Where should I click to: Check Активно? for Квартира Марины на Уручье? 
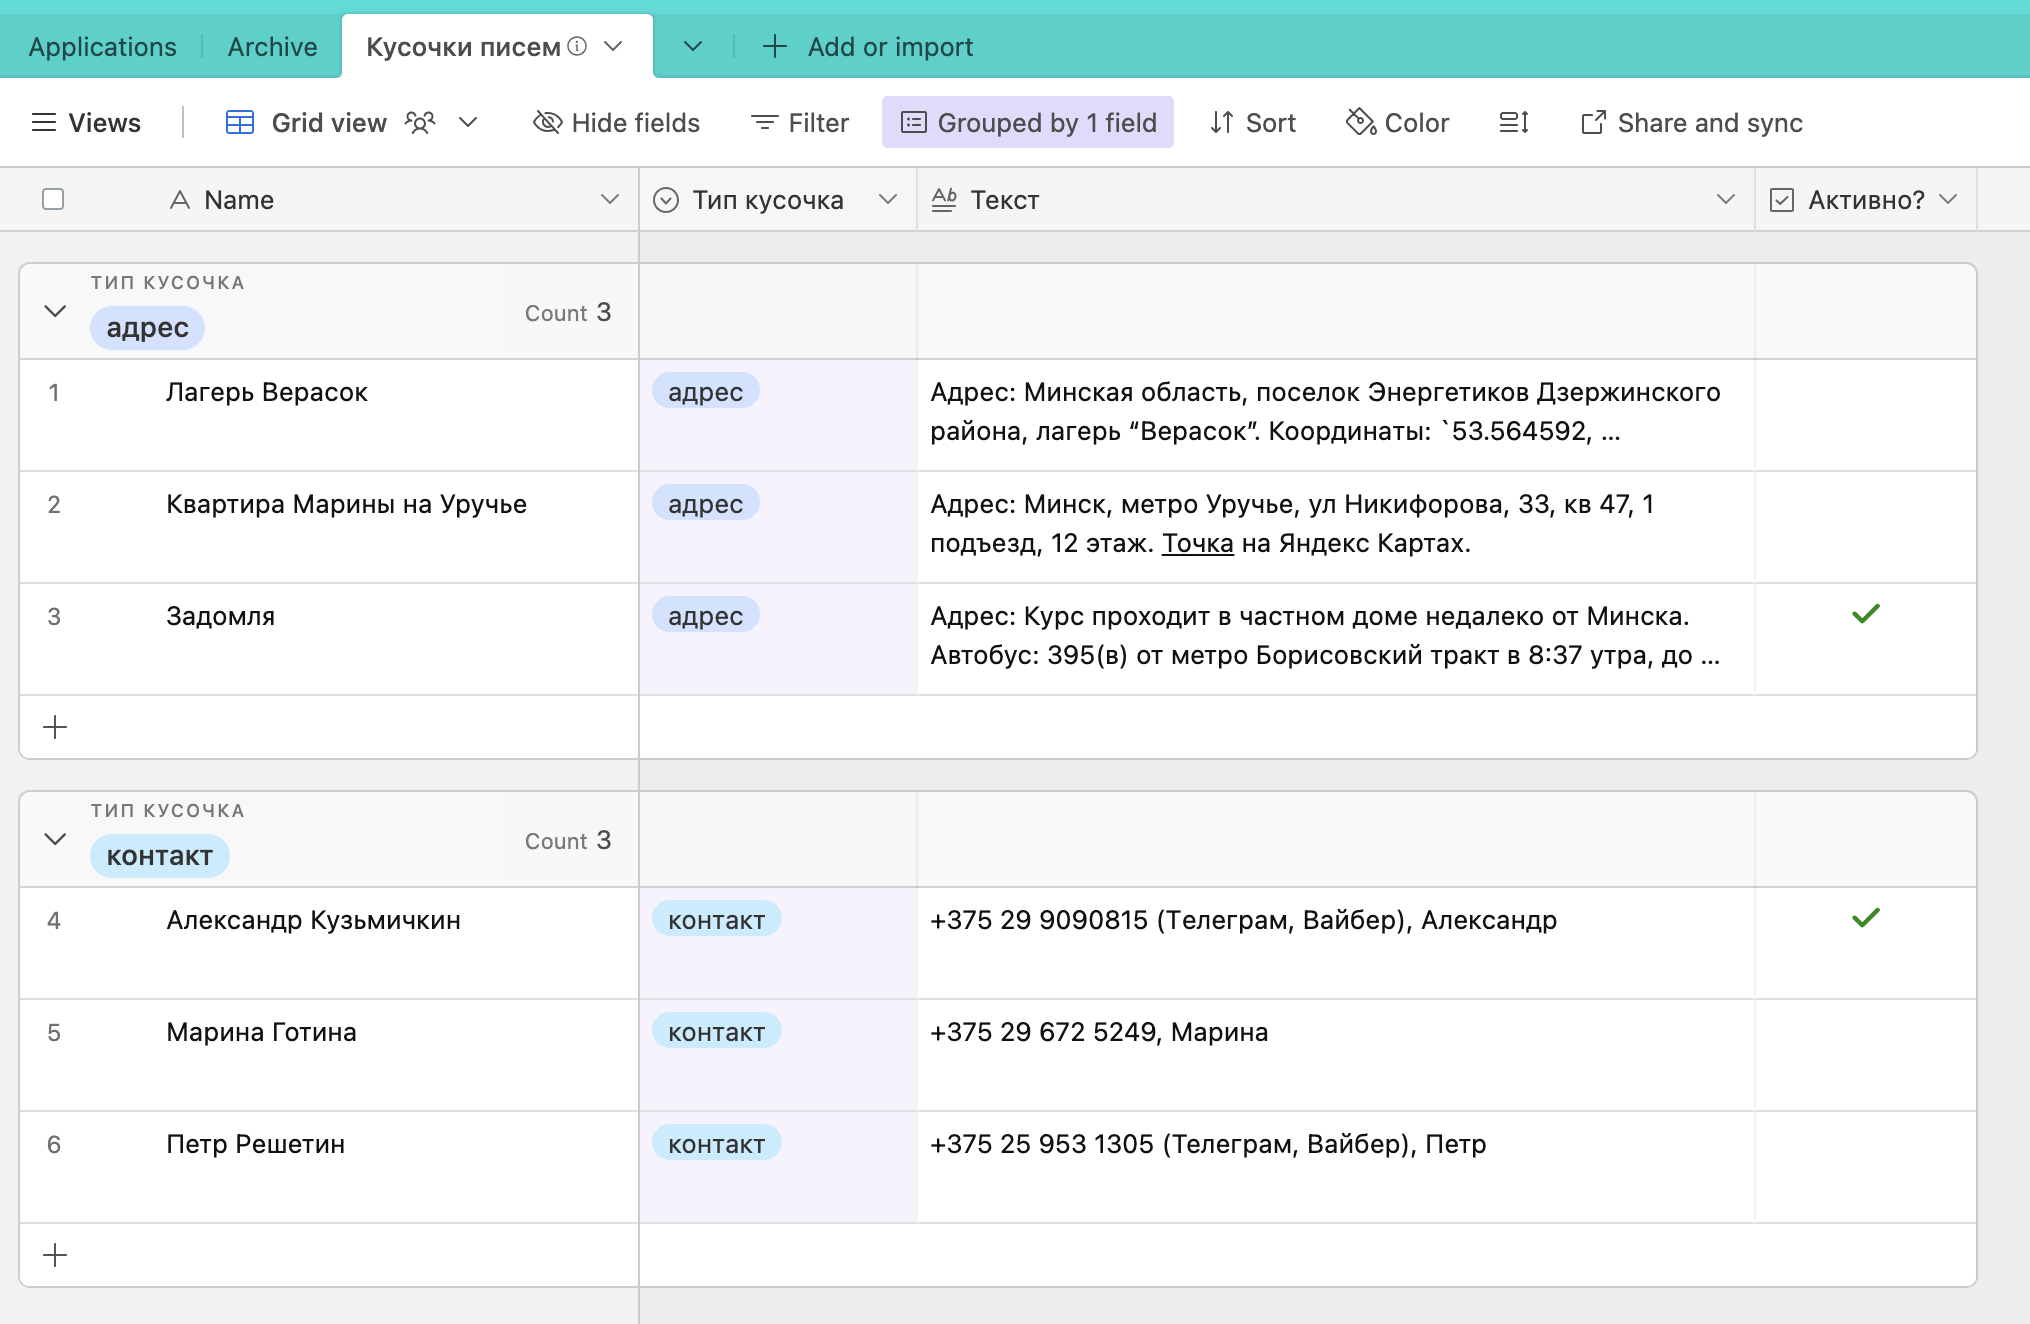[x=1866, y=527]
